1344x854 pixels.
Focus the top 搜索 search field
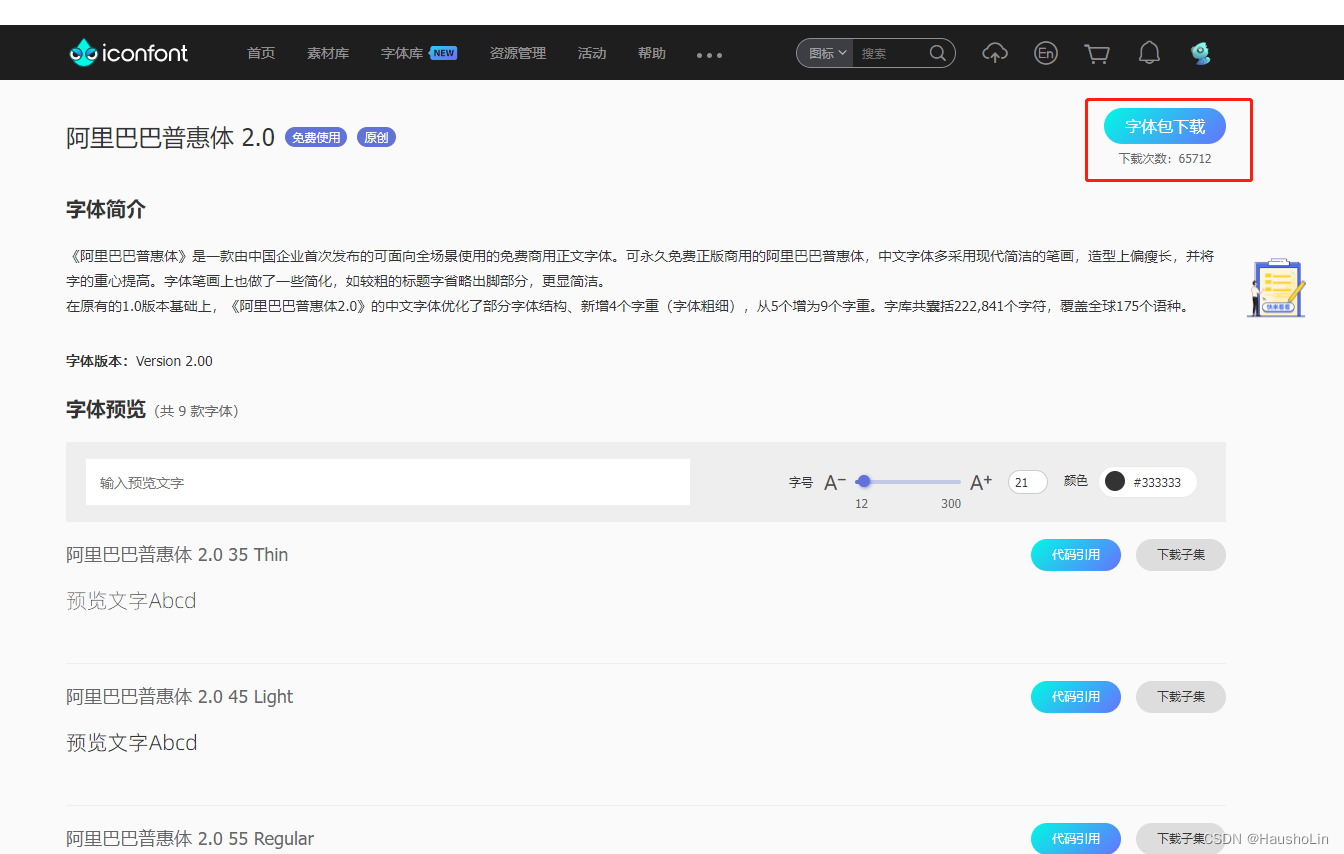click(890, 53)
